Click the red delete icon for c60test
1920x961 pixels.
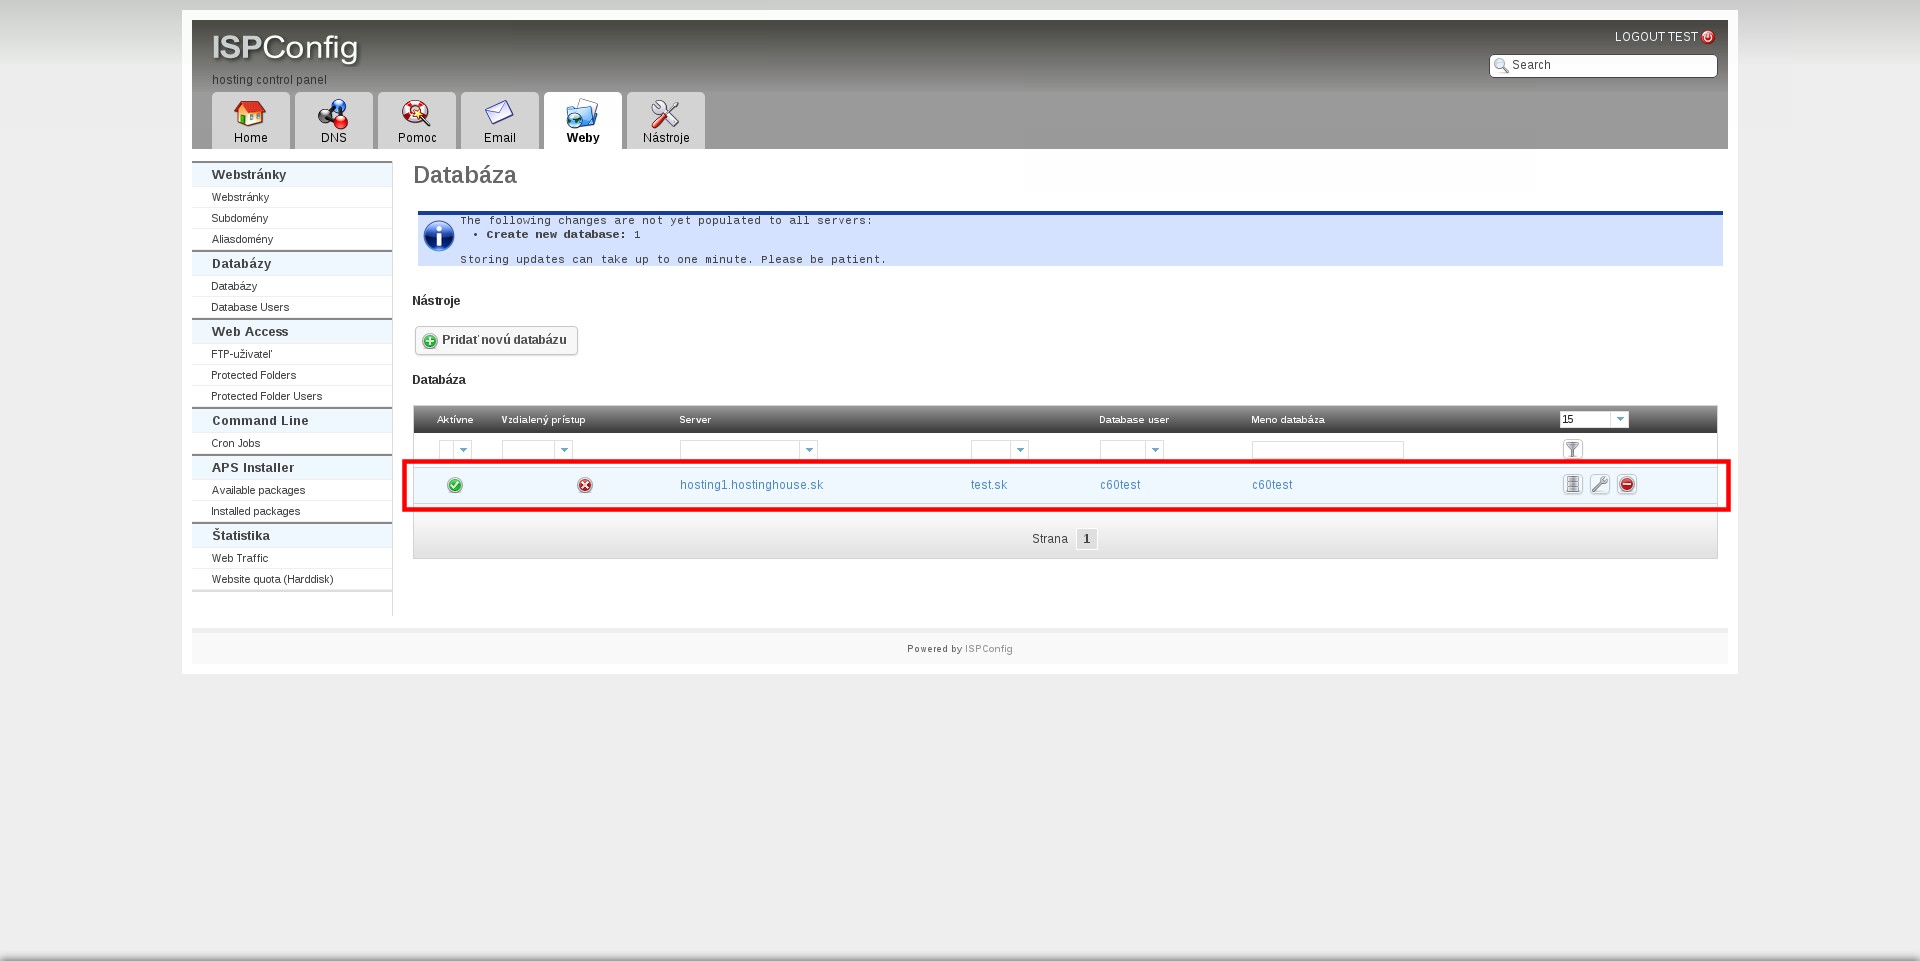click(1627, 485)
